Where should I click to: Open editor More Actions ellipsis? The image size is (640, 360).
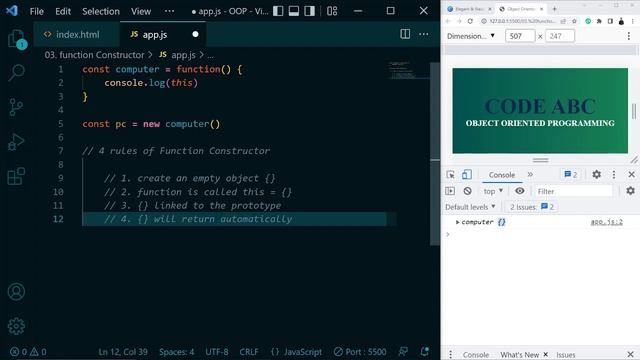click(x=424, y=34)
